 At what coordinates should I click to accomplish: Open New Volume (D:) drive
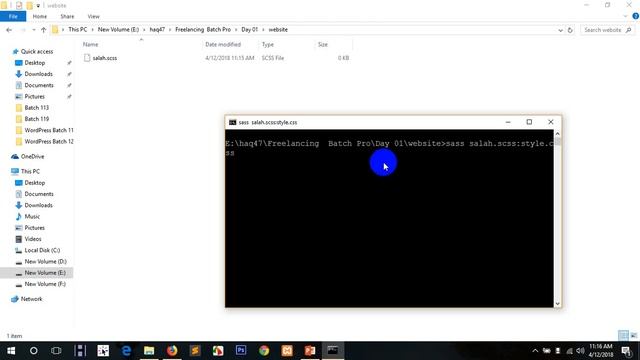point(45,261)
